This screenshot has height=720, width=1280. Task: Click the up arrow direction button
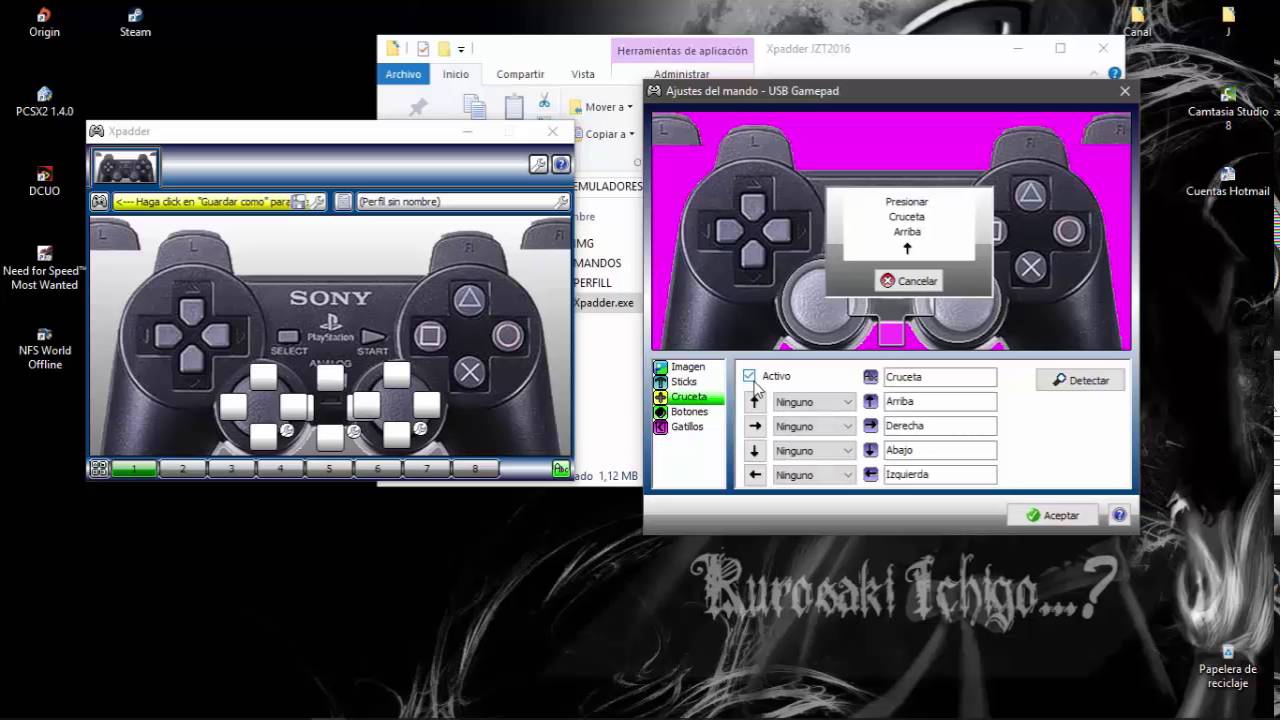(x=755, y=402)
